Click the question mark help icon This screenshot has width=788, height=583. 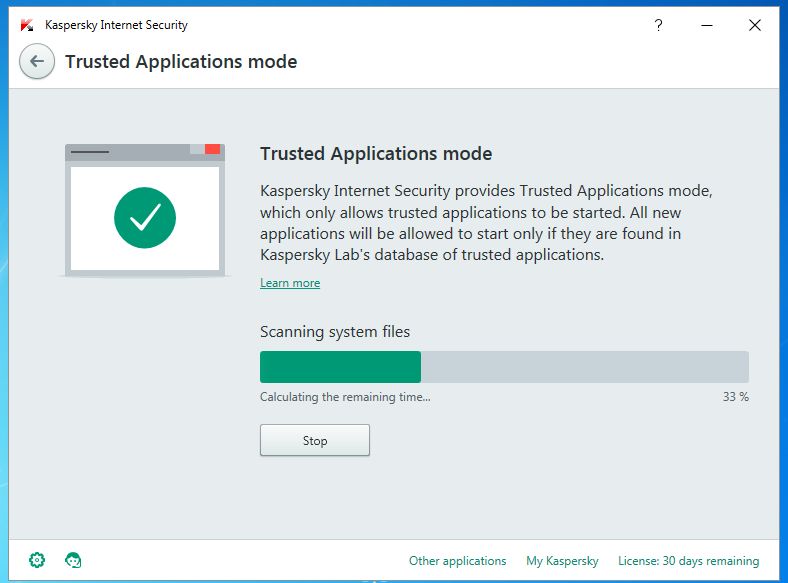(x=658, y=25)
